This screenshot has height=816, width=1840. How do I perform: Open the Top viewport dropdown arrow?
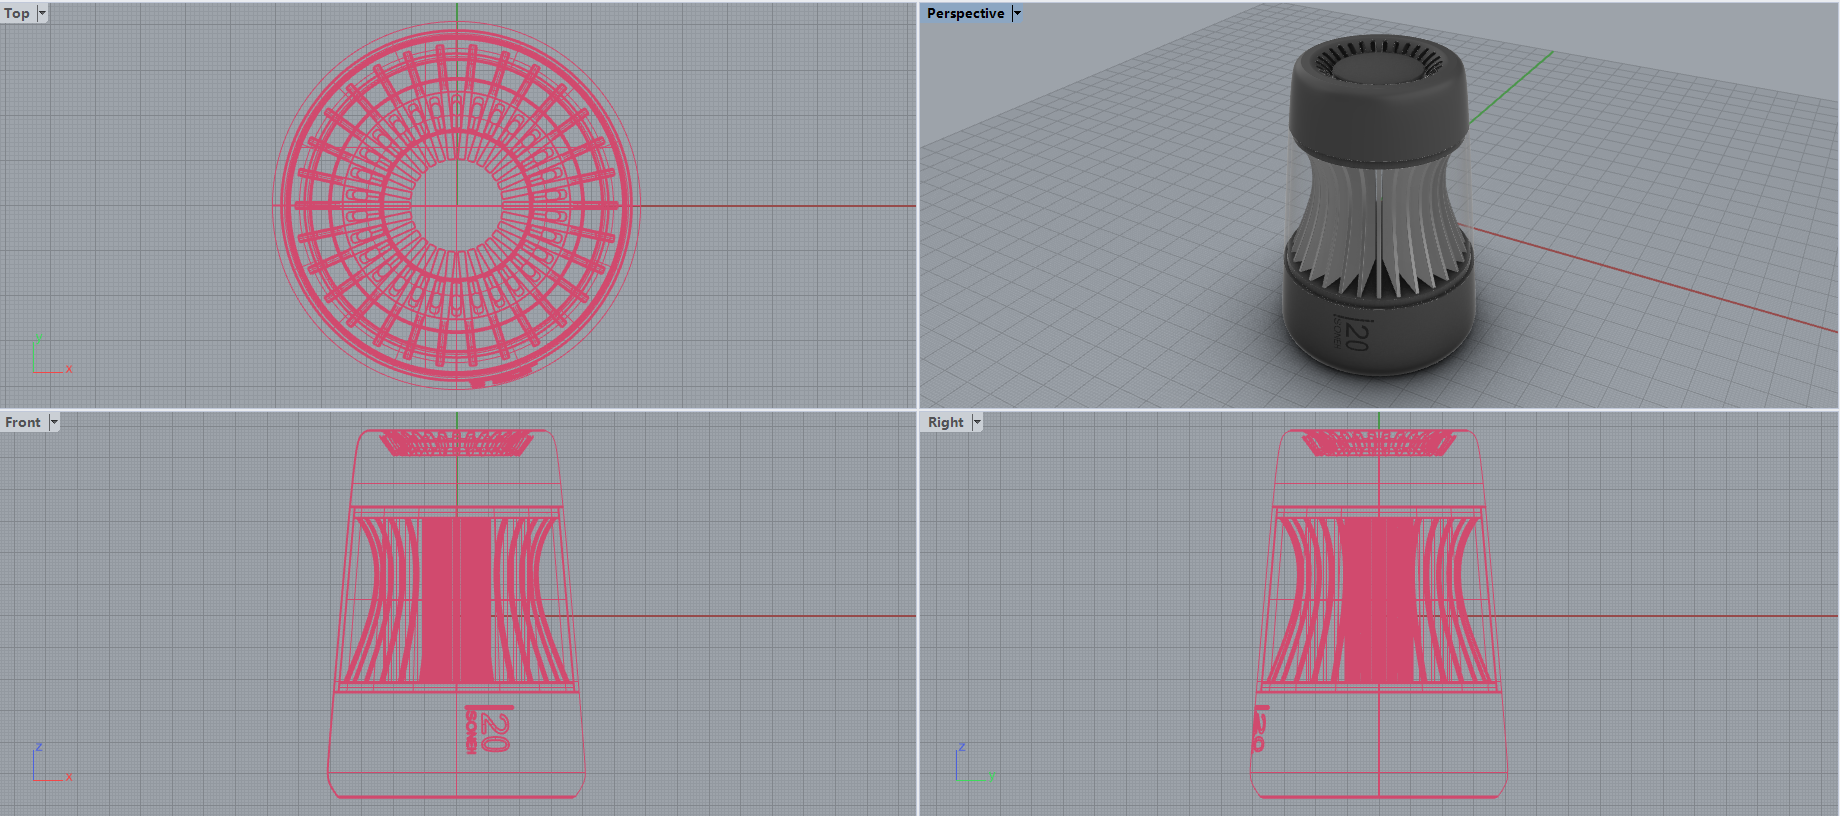pyautogui.click(x=42, y=13)
